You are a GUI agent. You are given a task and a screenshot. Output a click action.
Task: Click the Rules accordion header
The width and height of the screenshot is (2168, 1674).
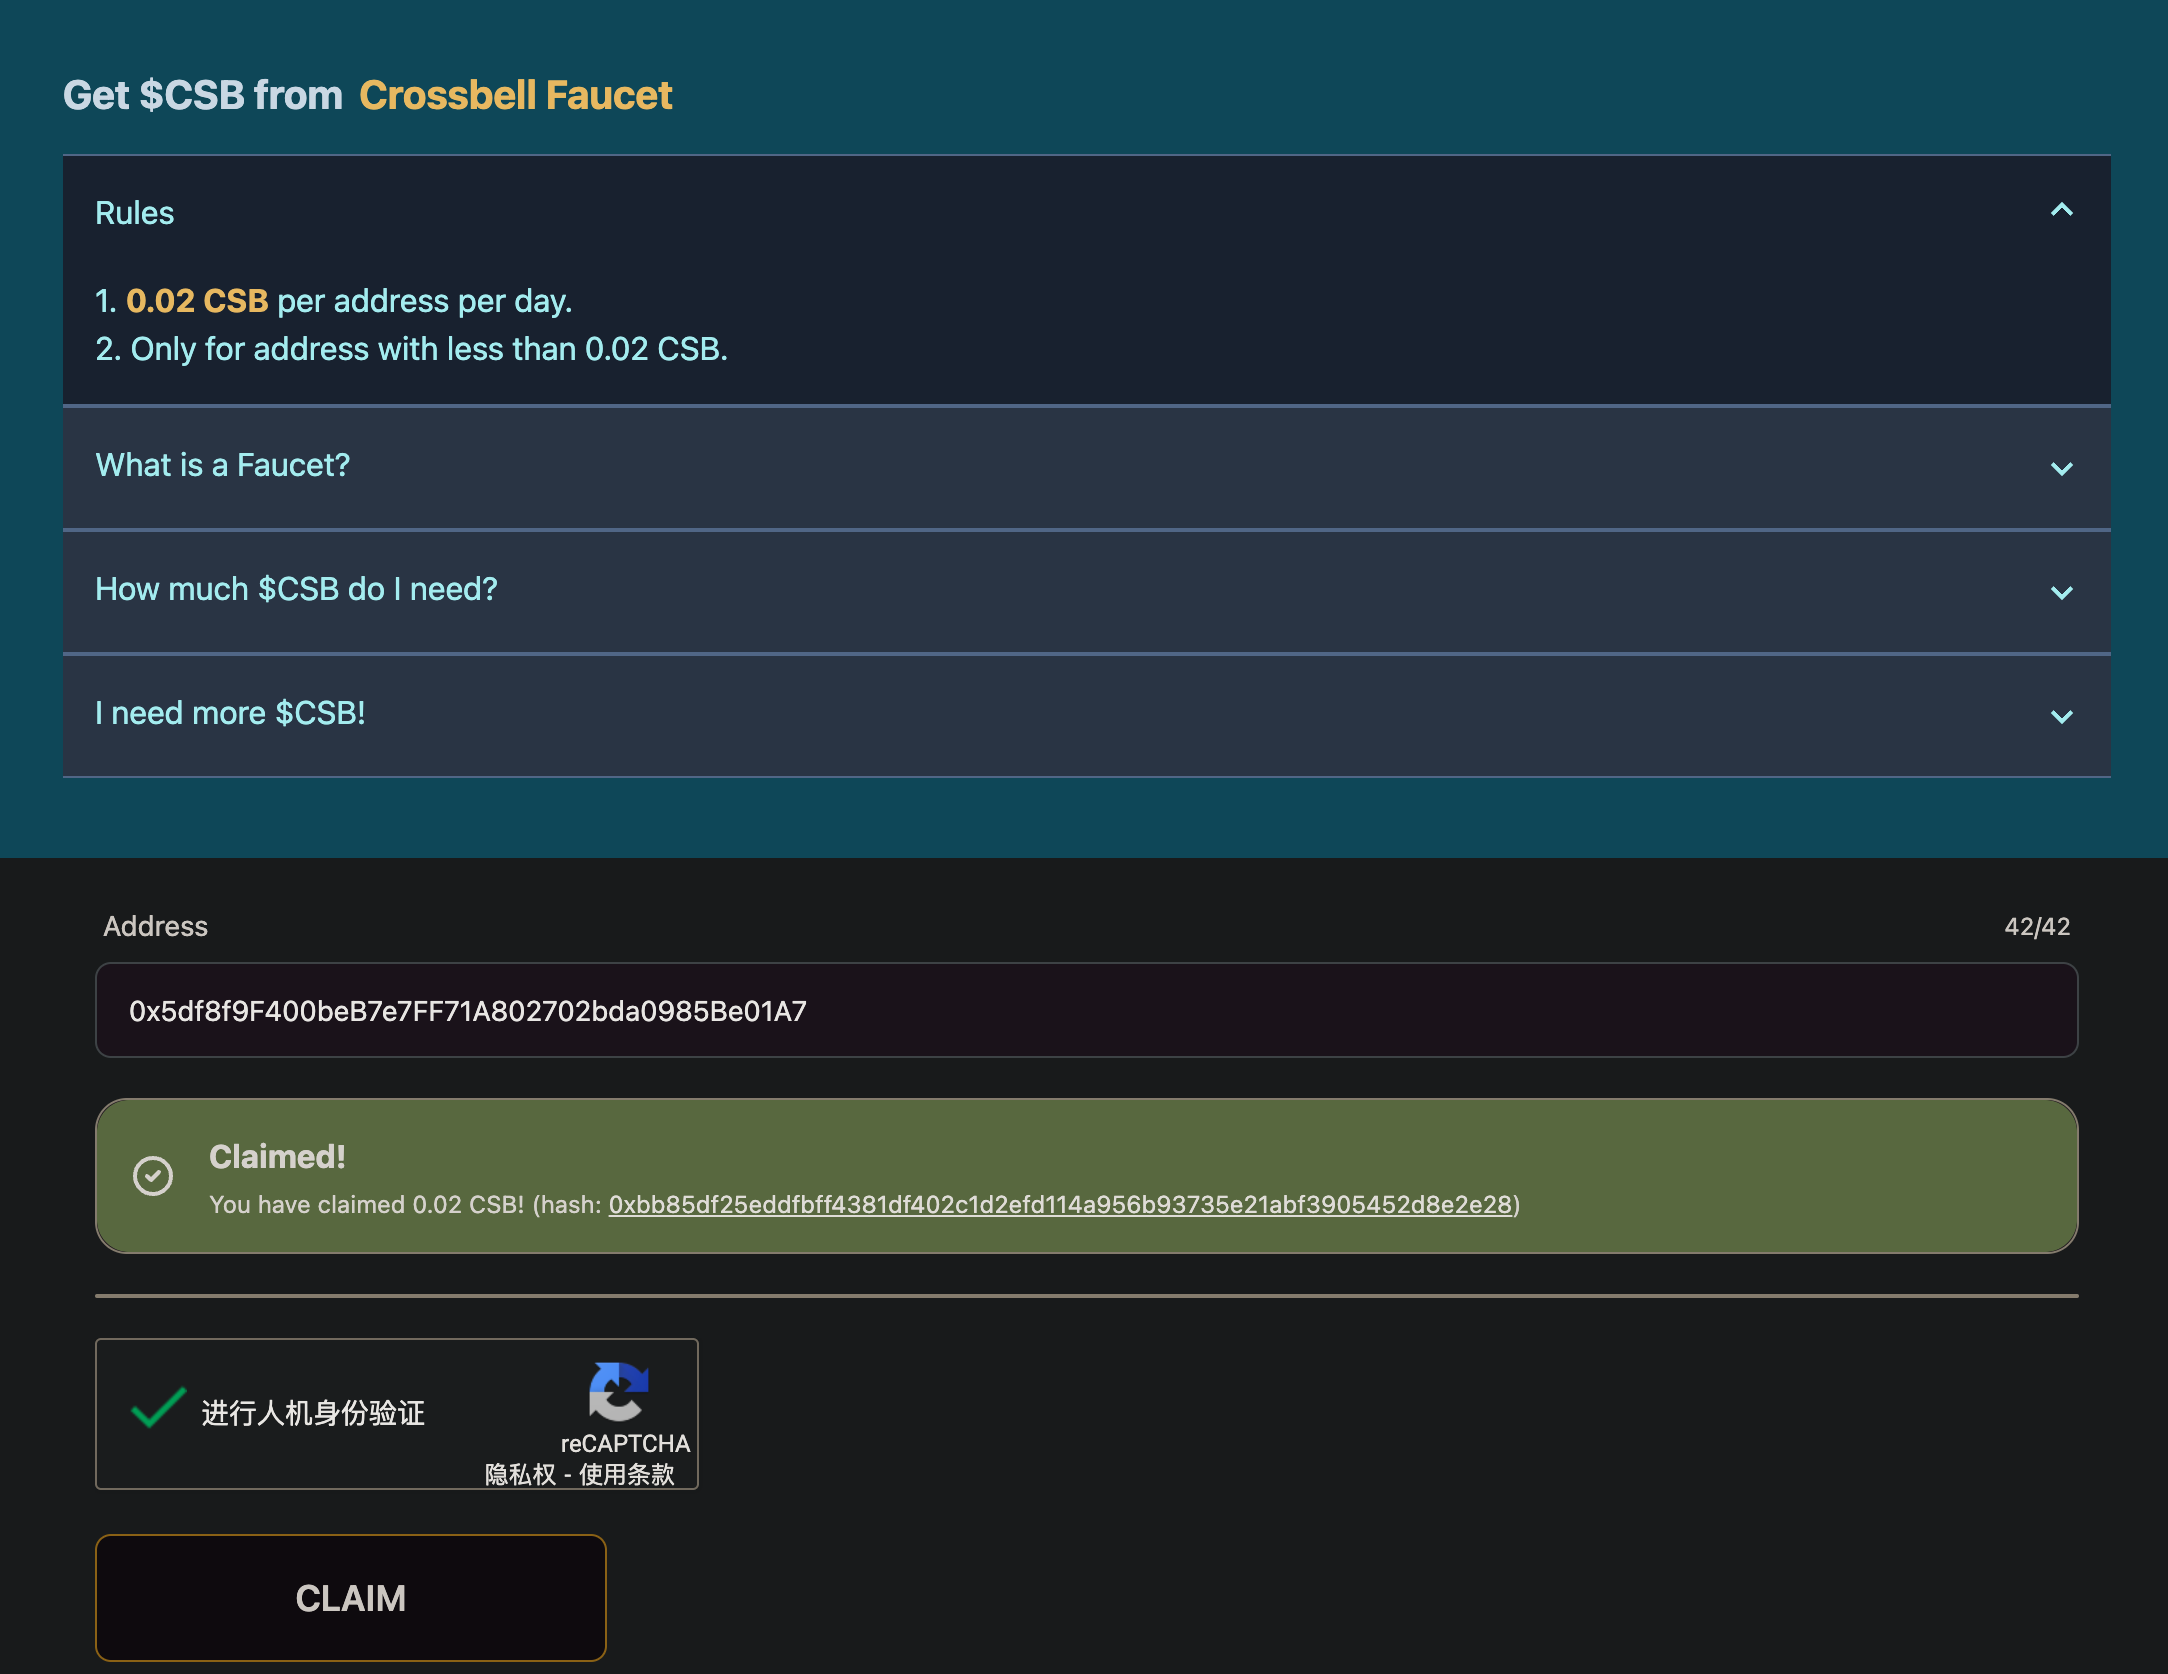pos(135,213)
